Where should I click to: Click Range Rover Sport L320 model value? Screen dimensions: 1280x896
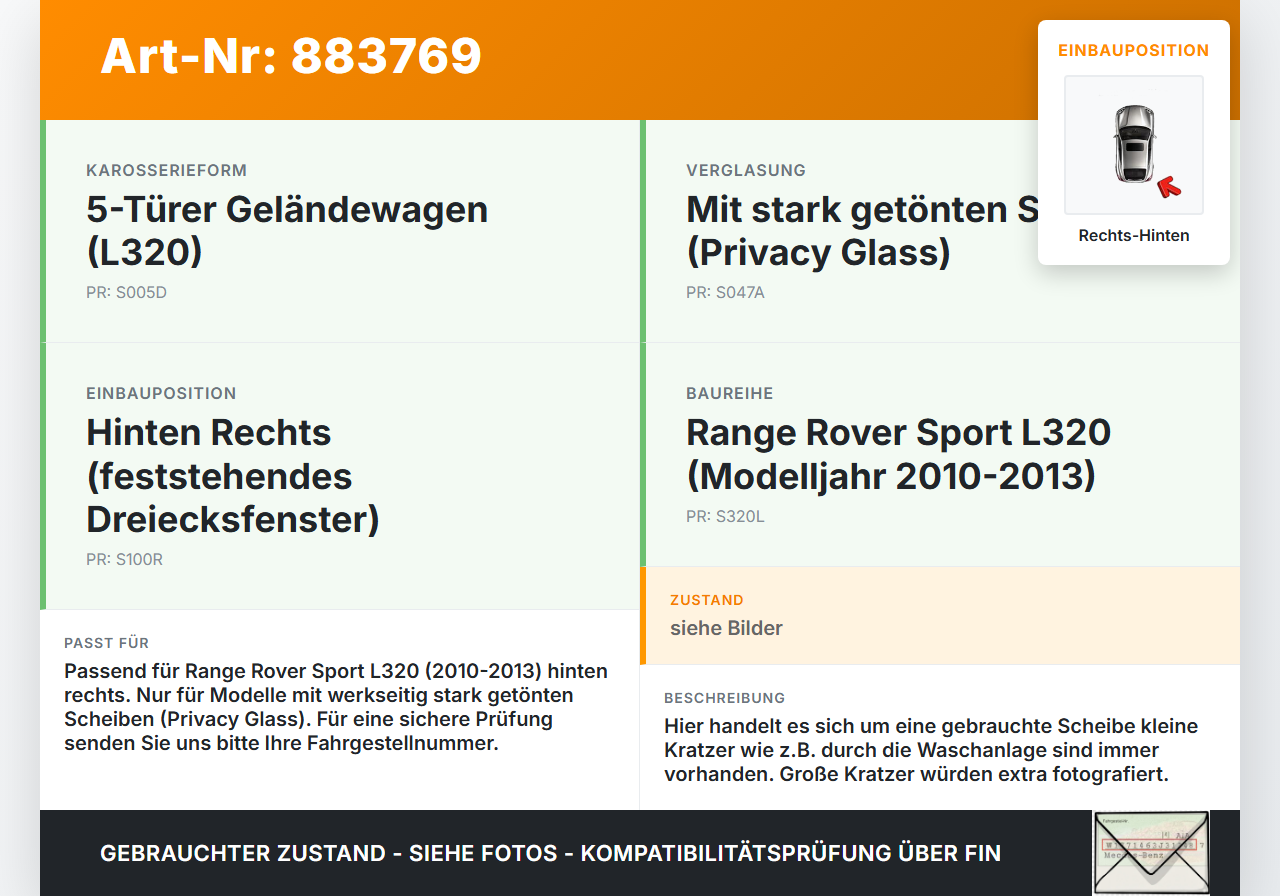[899, 454]
